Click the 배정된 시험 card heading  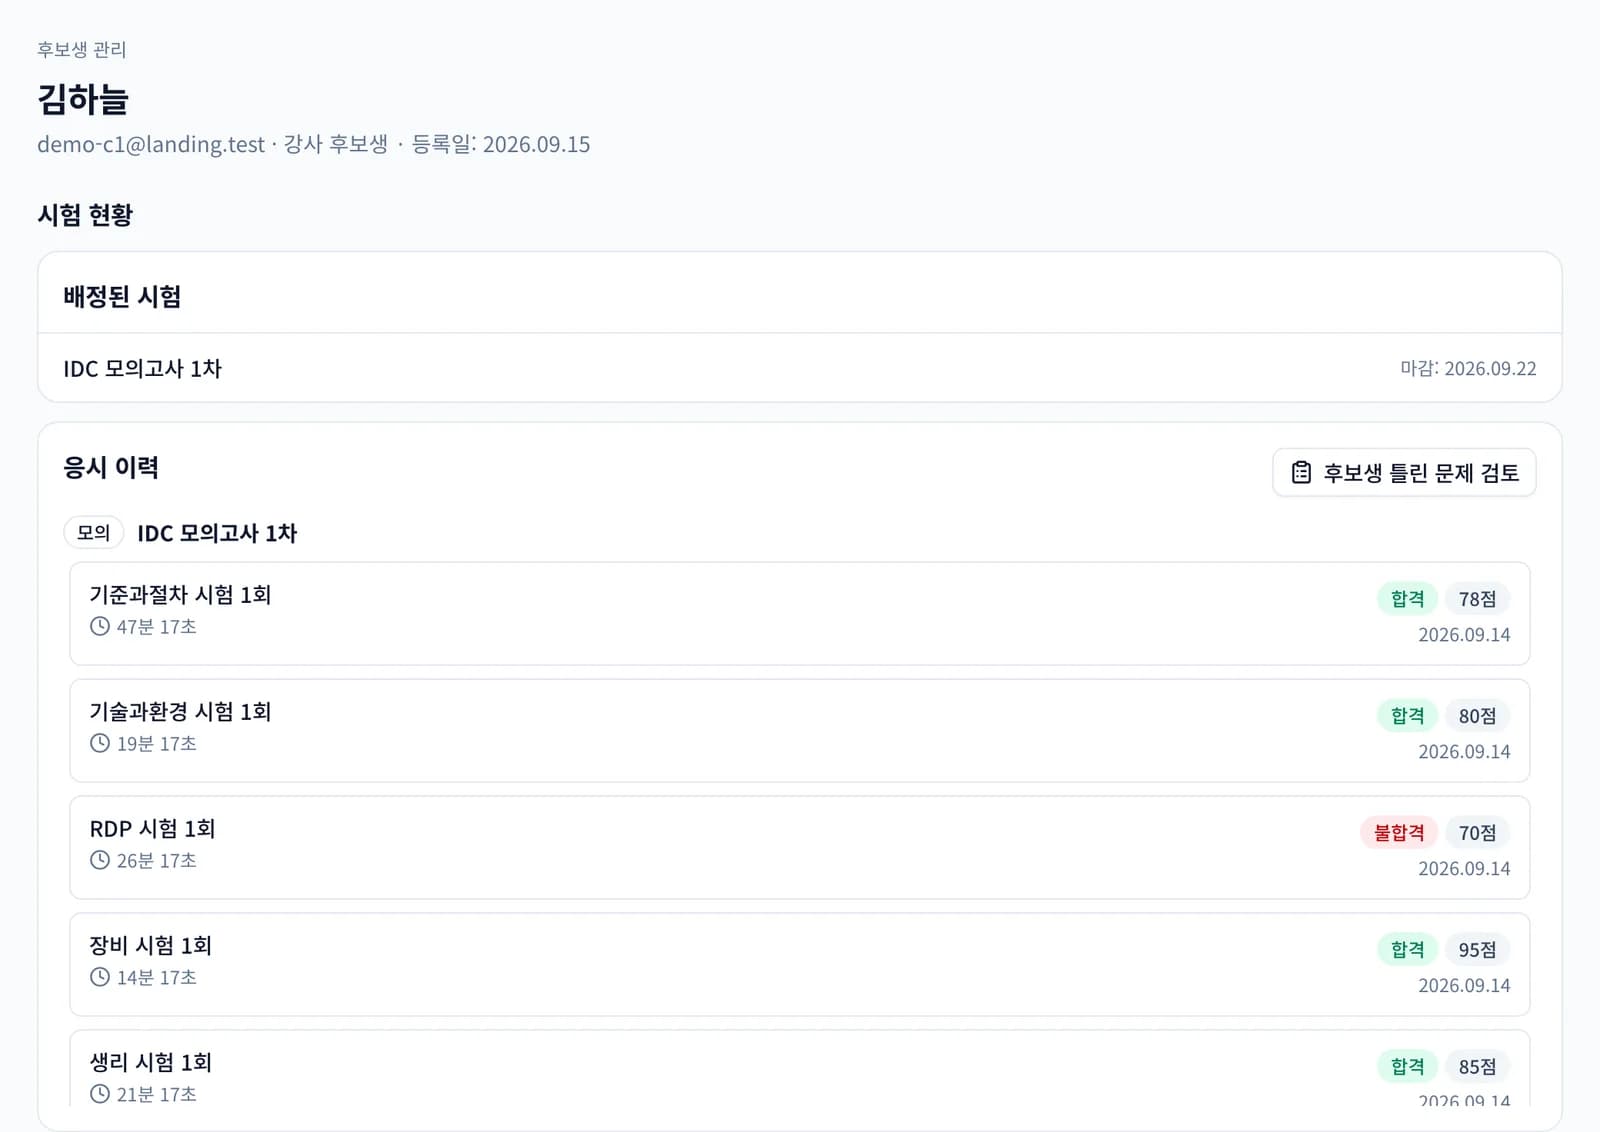(x=122, y=297)
